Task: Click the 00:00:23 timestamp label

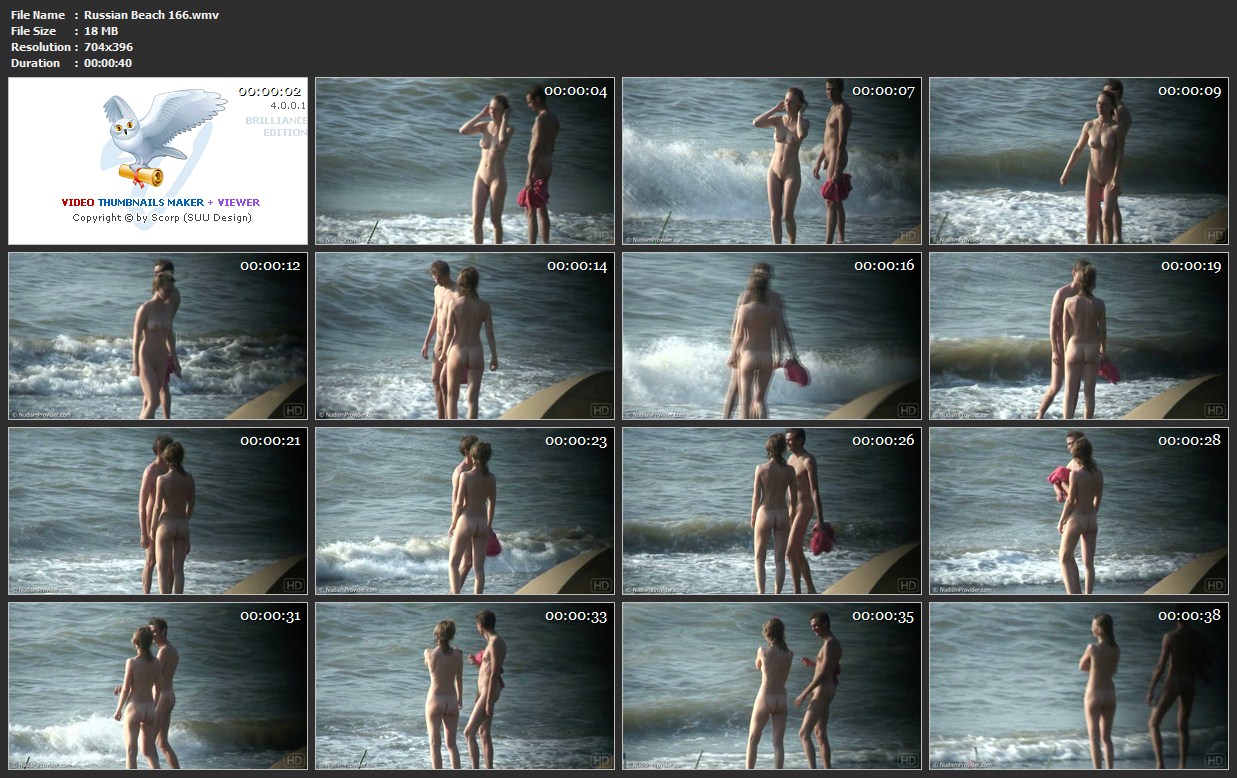Action: (576, 441)
